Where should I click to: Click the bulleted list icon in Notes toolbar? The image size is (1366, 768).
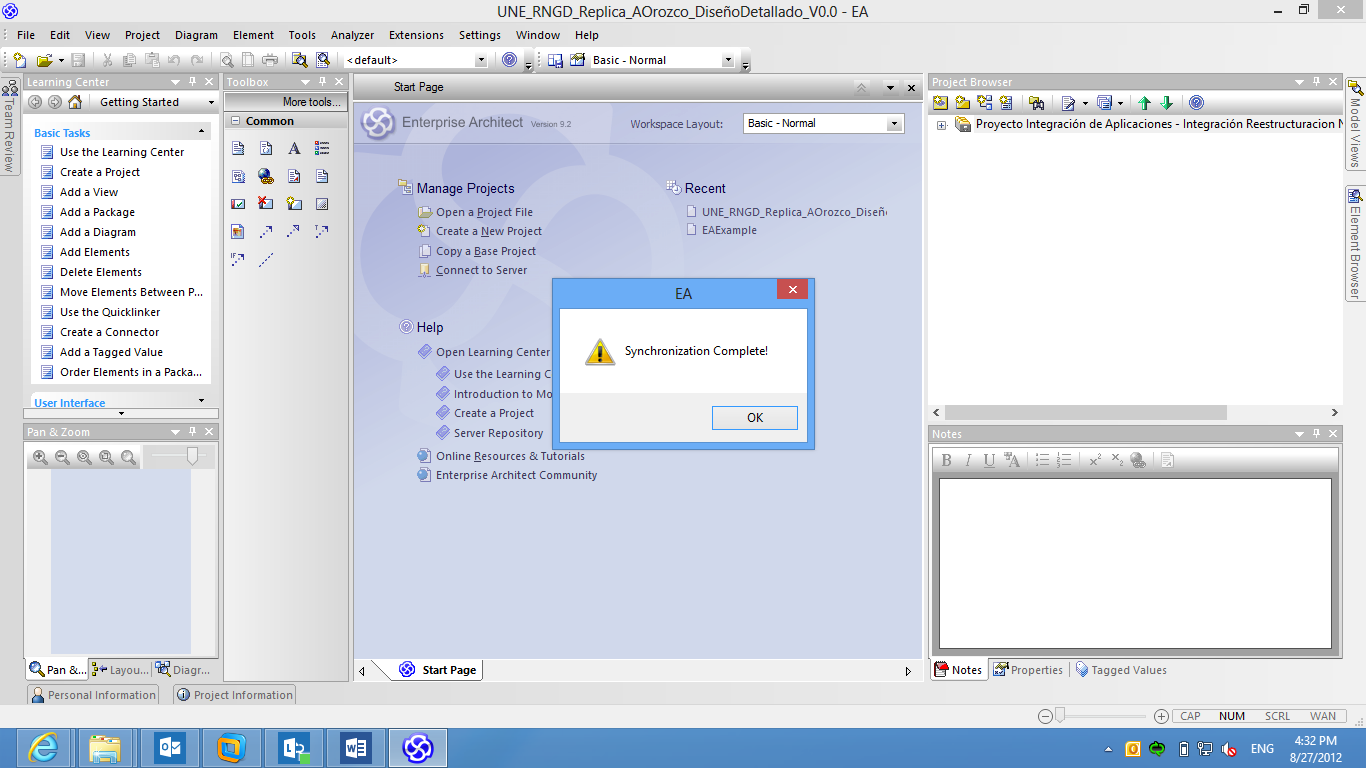coord(1042,460)
